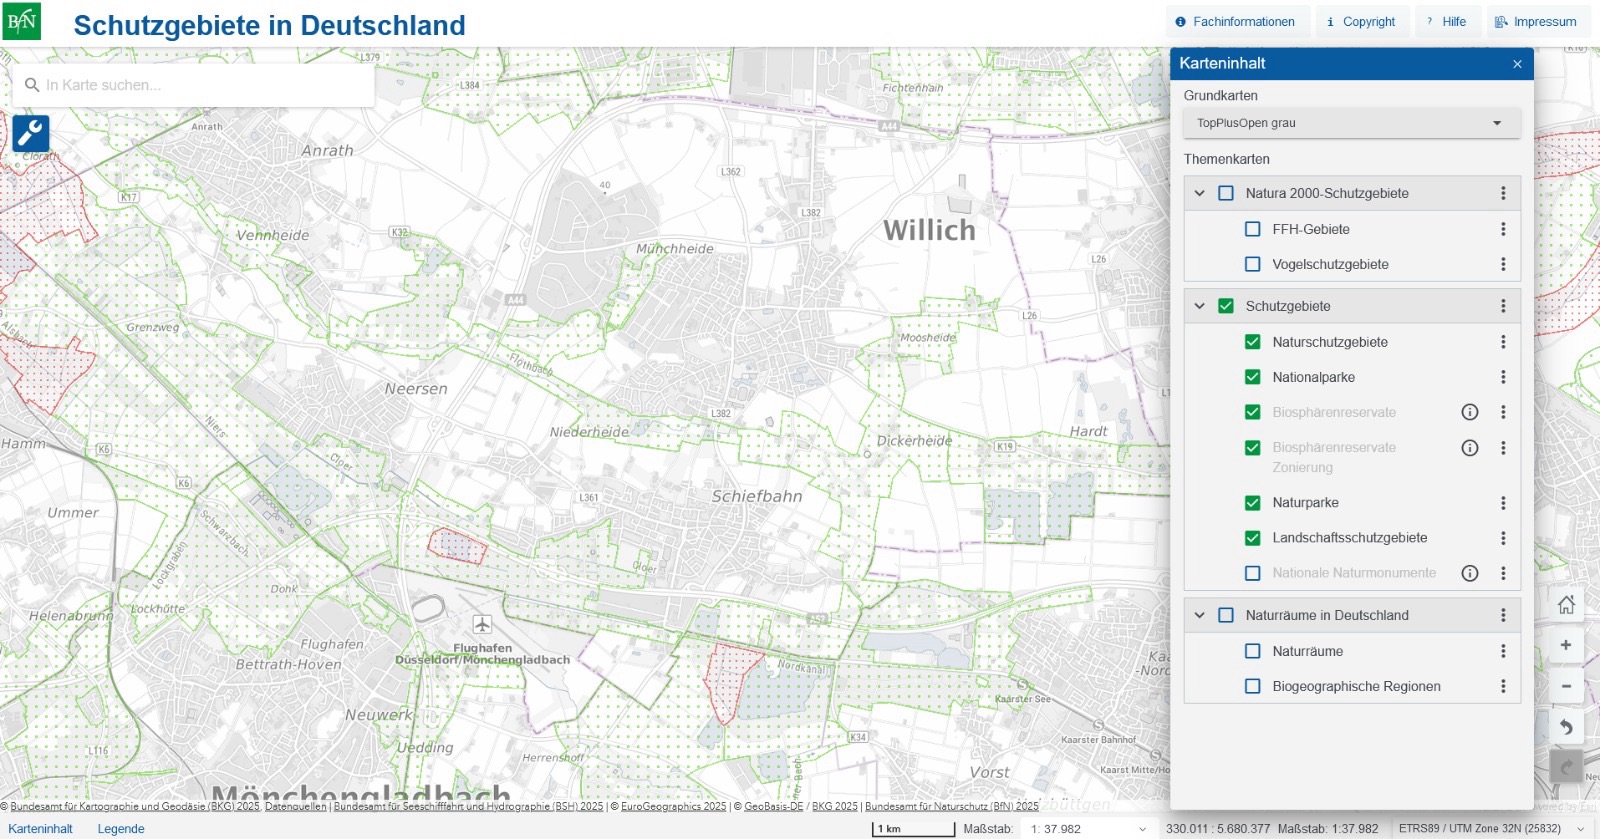Enable the FFH-Gebiete layer checkbox
The height and width of the screenshot is (839, 1600).
pyautogui.click(x=1252, y=229)
